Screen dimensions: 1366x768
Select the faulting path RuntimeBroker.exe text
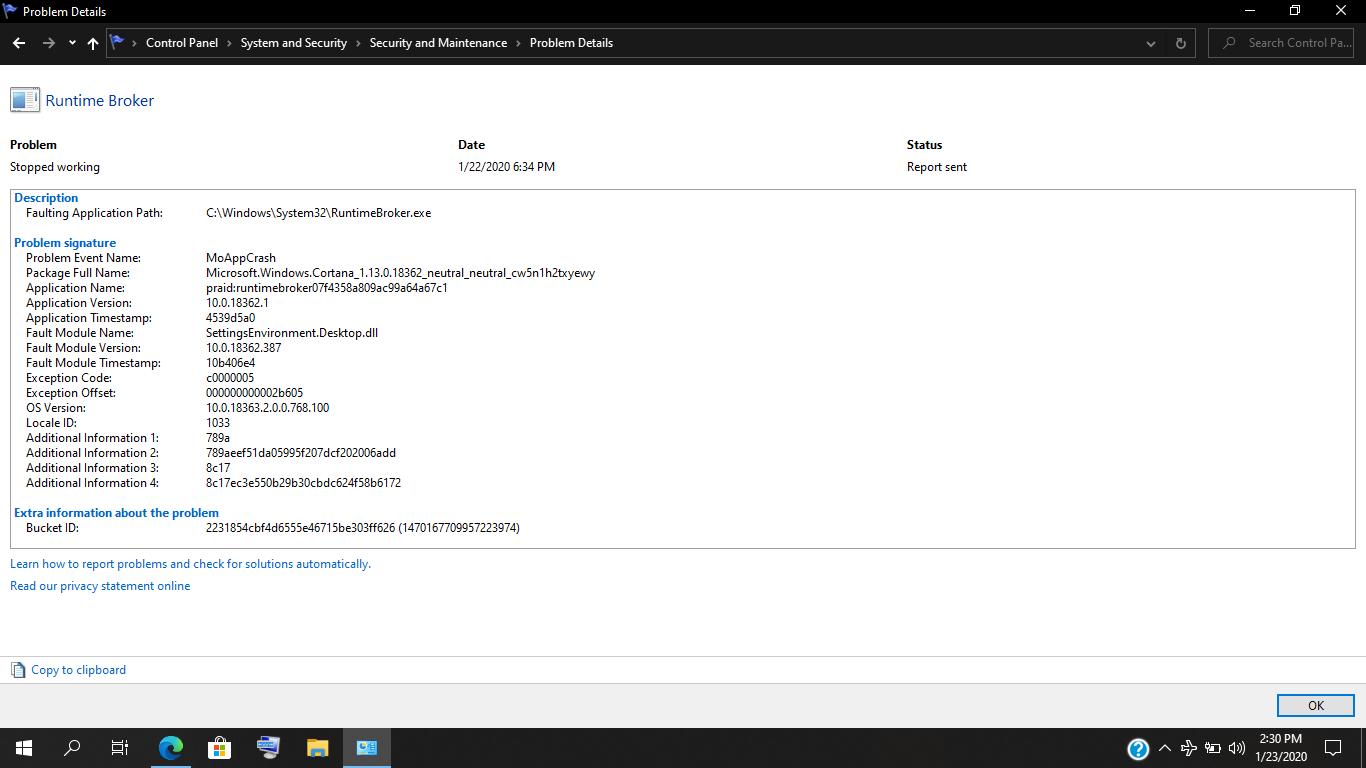318,213
